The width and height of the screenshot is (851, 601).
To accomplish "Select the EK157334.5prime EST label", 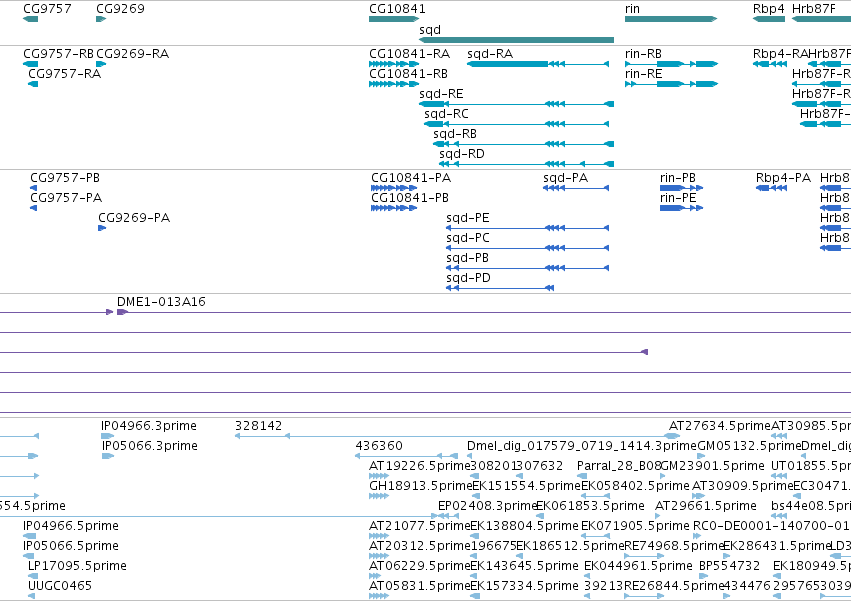I will [x=524, y=586].
